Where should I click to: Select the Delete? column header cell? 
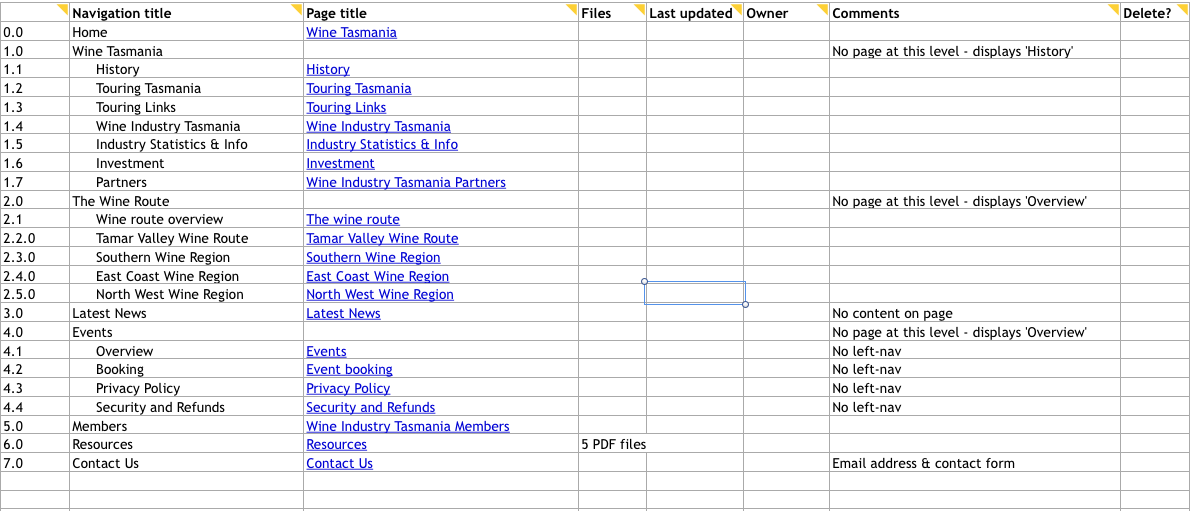coord(1155,13)
